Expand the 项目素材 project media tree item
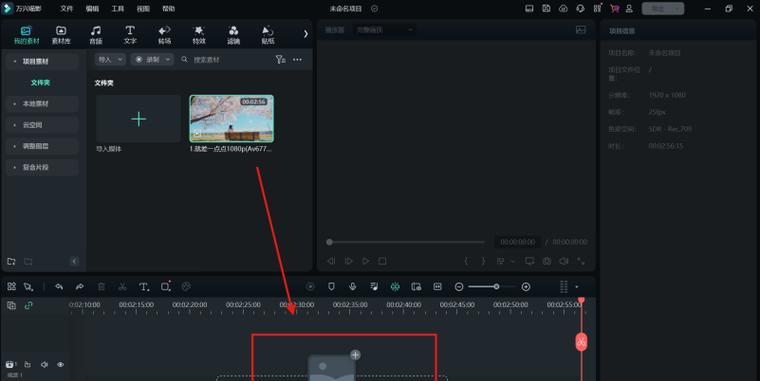This screenshot has width=760, height=381. 42,62
